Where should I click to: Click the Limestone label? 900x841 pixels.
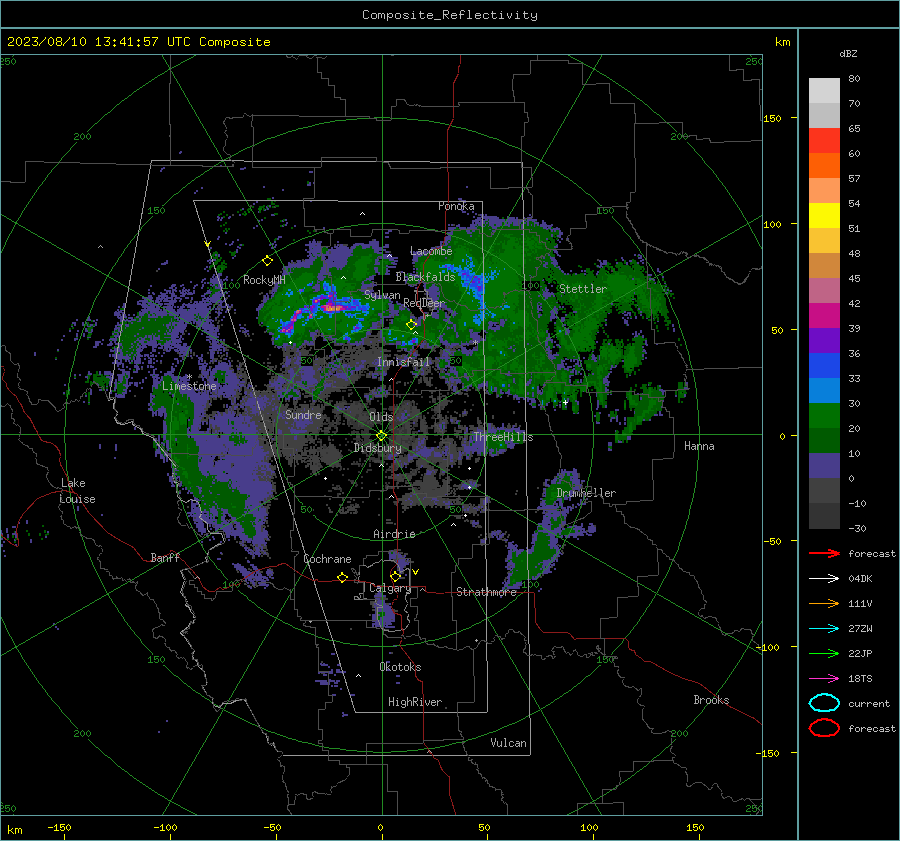point(189,386)
